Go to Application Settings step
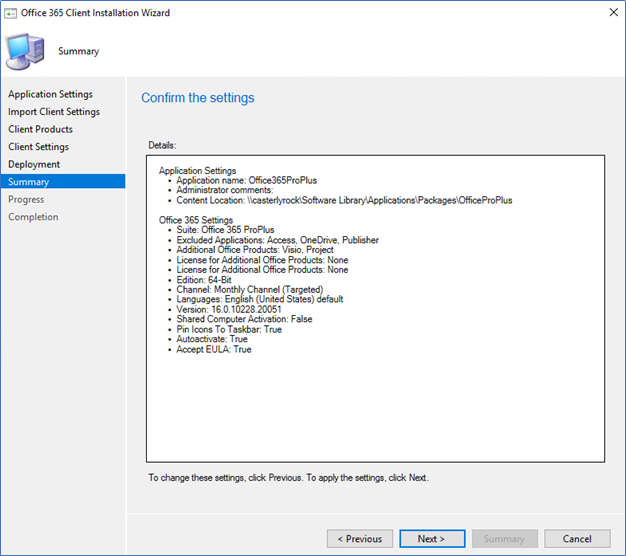Viewport: 626px width, 556px height. pos(50,94)
